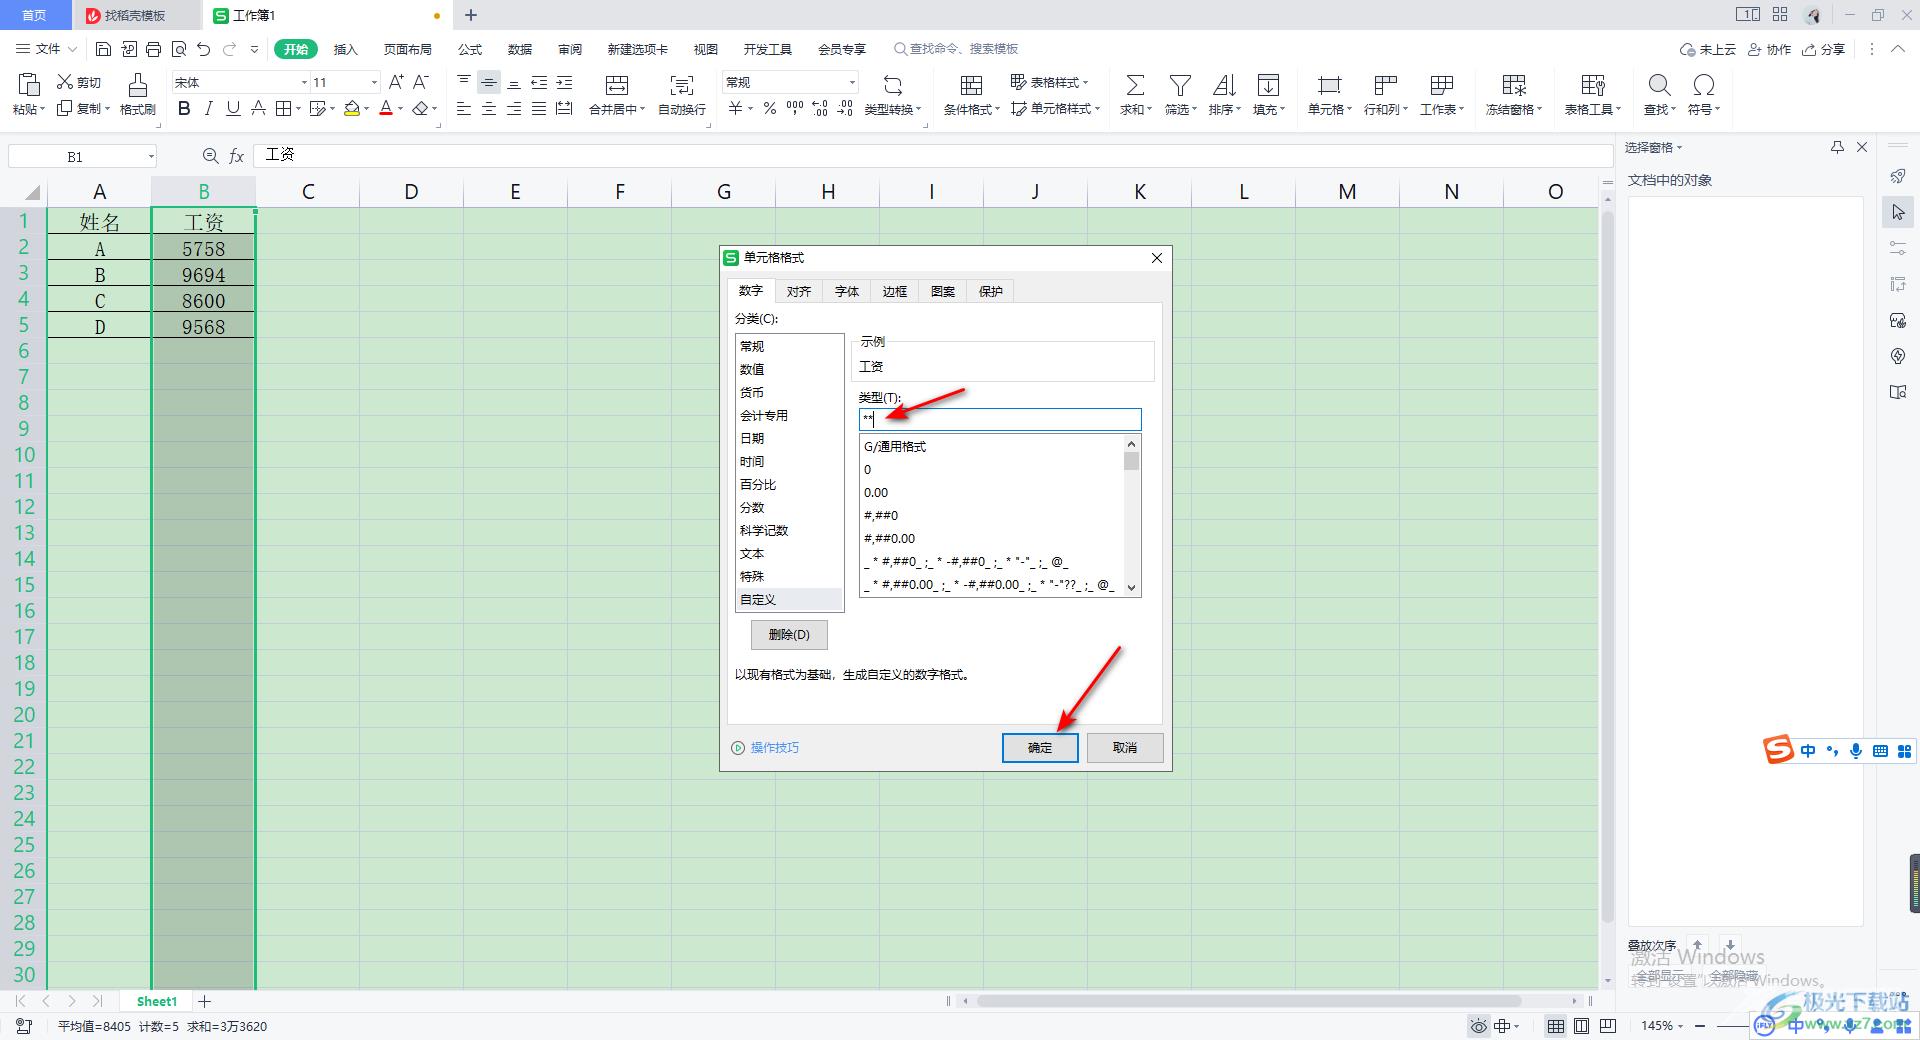
Task: Open the Data (数据) ribbon tab
Action: 520,49
